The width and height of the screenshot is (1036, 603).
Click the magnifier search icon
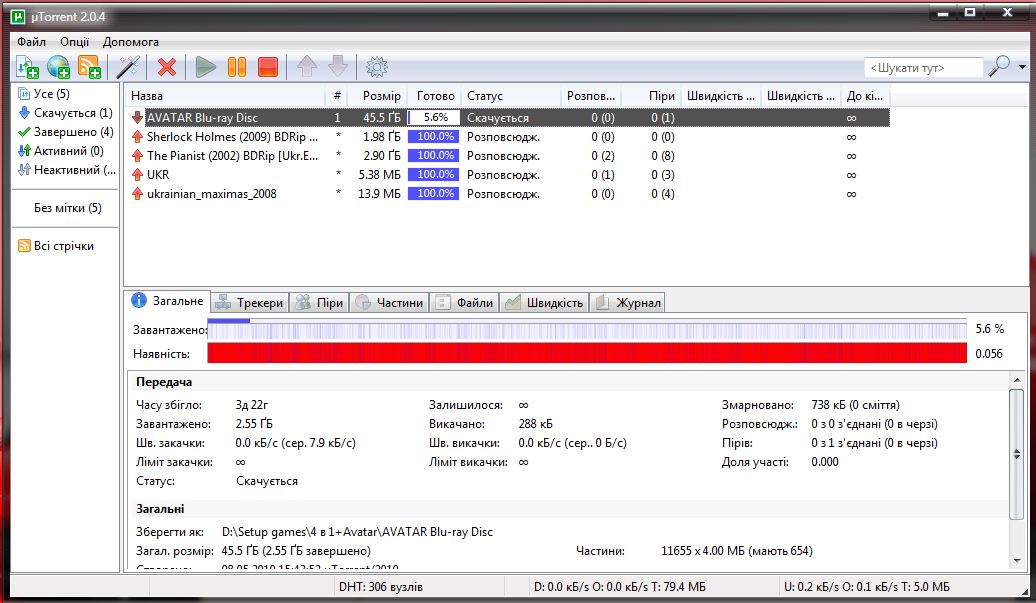999,66
